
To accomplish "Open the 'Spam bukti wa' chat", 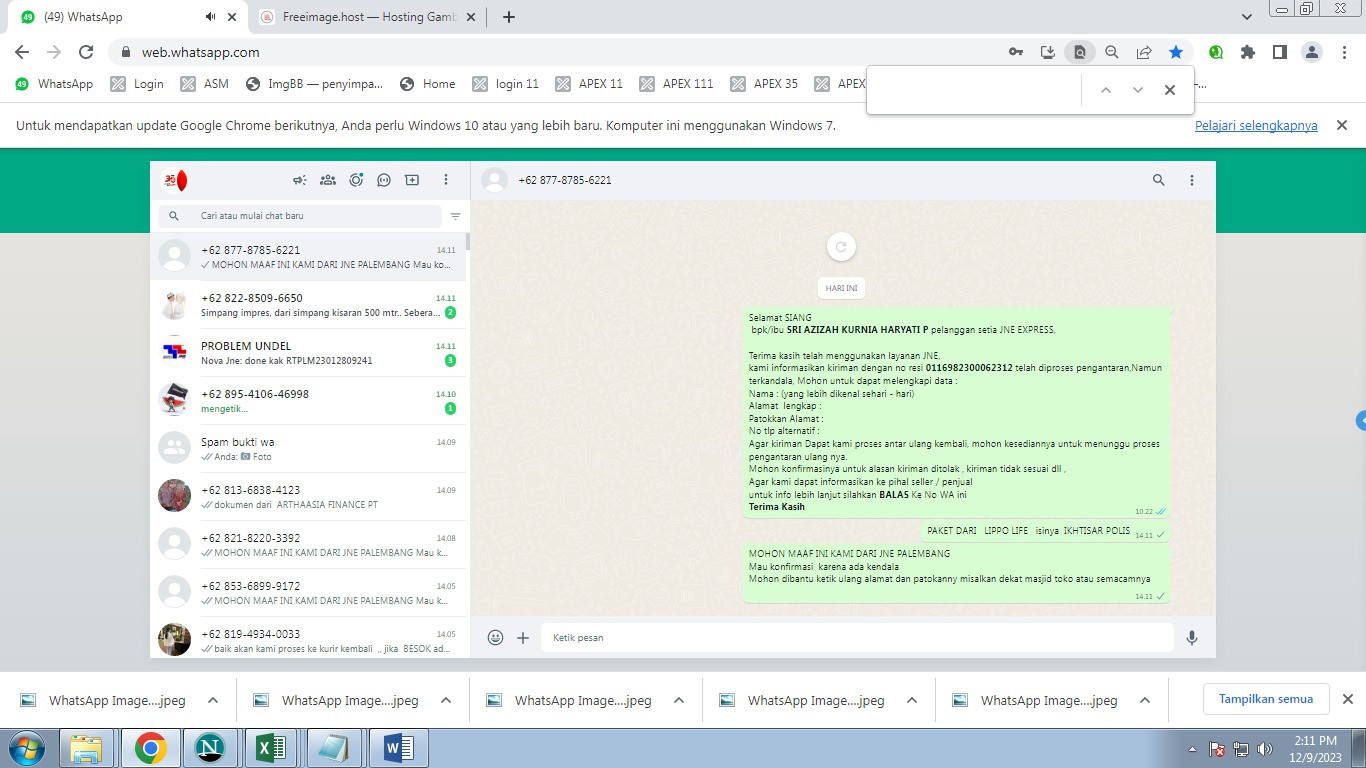I will [x=310, y=449].
